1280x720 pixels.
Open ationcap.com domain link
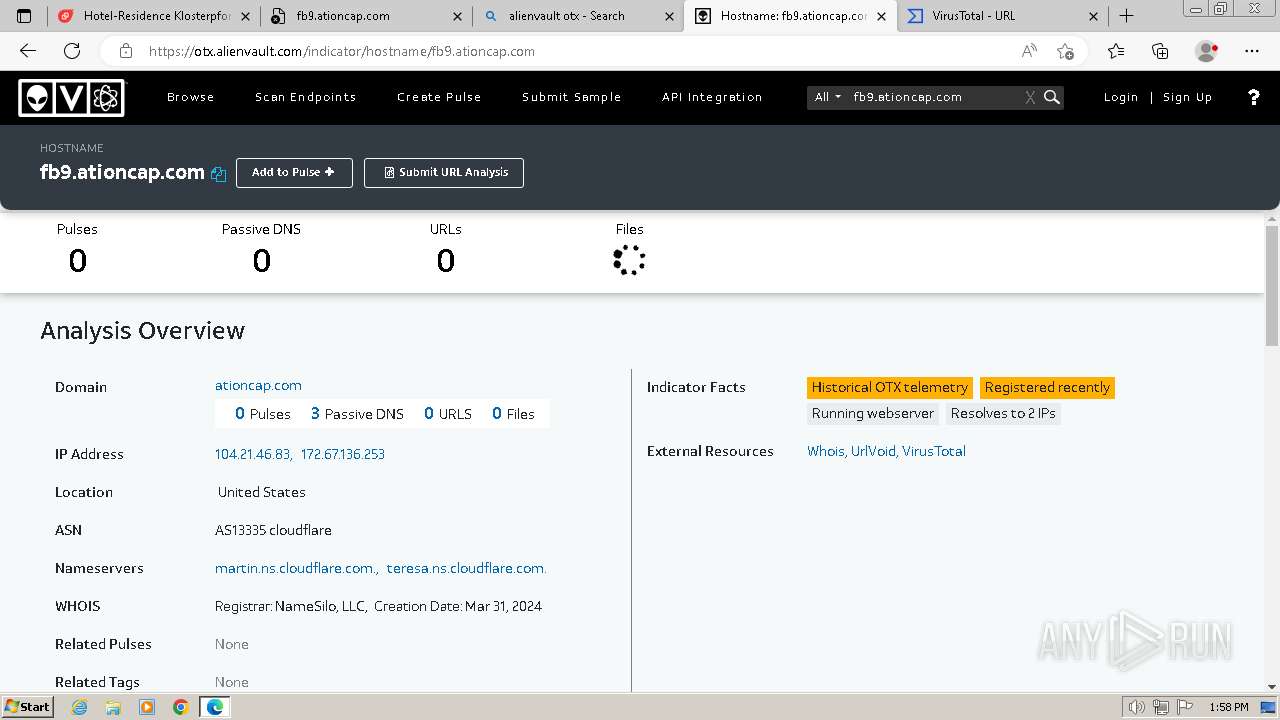pyautogui.click(x=258, y=386)
